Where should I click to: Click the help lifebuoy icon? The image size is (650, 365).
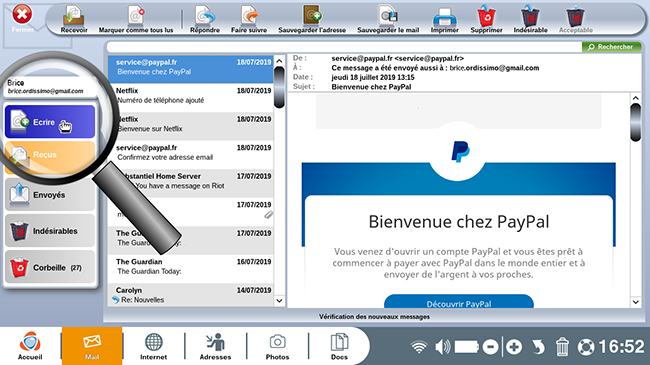point(586,347)
